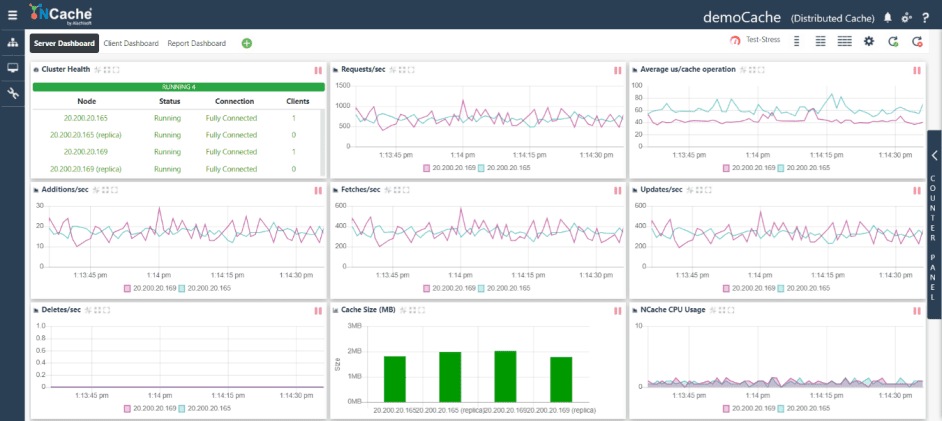Screen dimensions: 942x421
Task: Click the Test-Stress label
Action: pyautogui.click(x=763, y=40)
